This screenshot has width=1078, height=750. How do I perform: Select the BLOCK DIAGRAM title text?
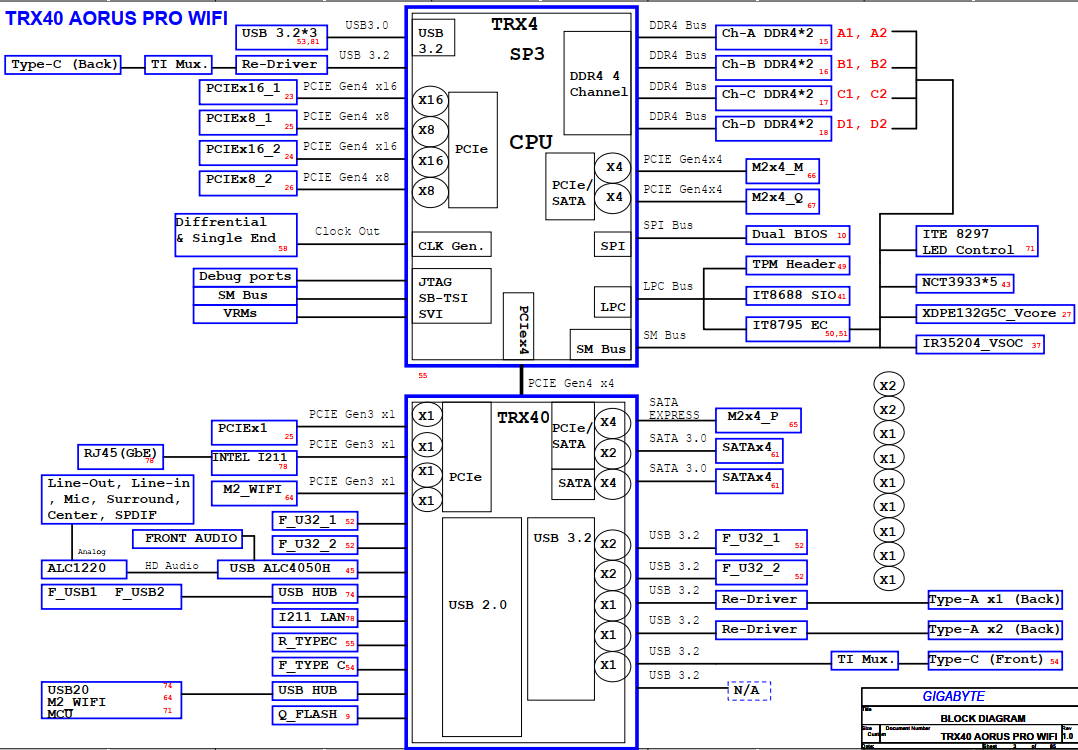[982, 718]
